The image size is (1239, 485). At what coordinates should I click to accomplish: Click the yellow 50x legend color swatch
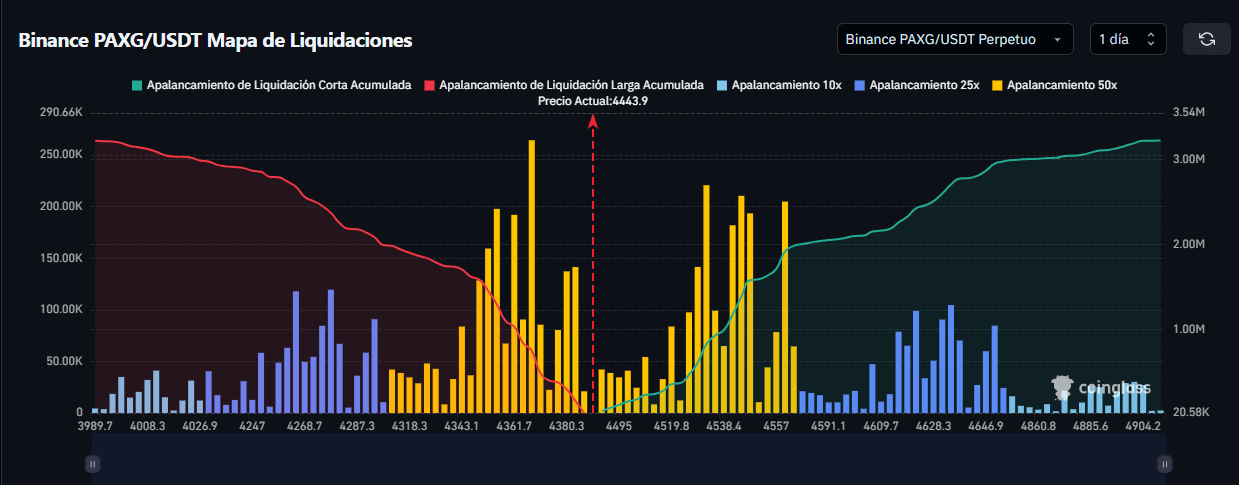998,85
